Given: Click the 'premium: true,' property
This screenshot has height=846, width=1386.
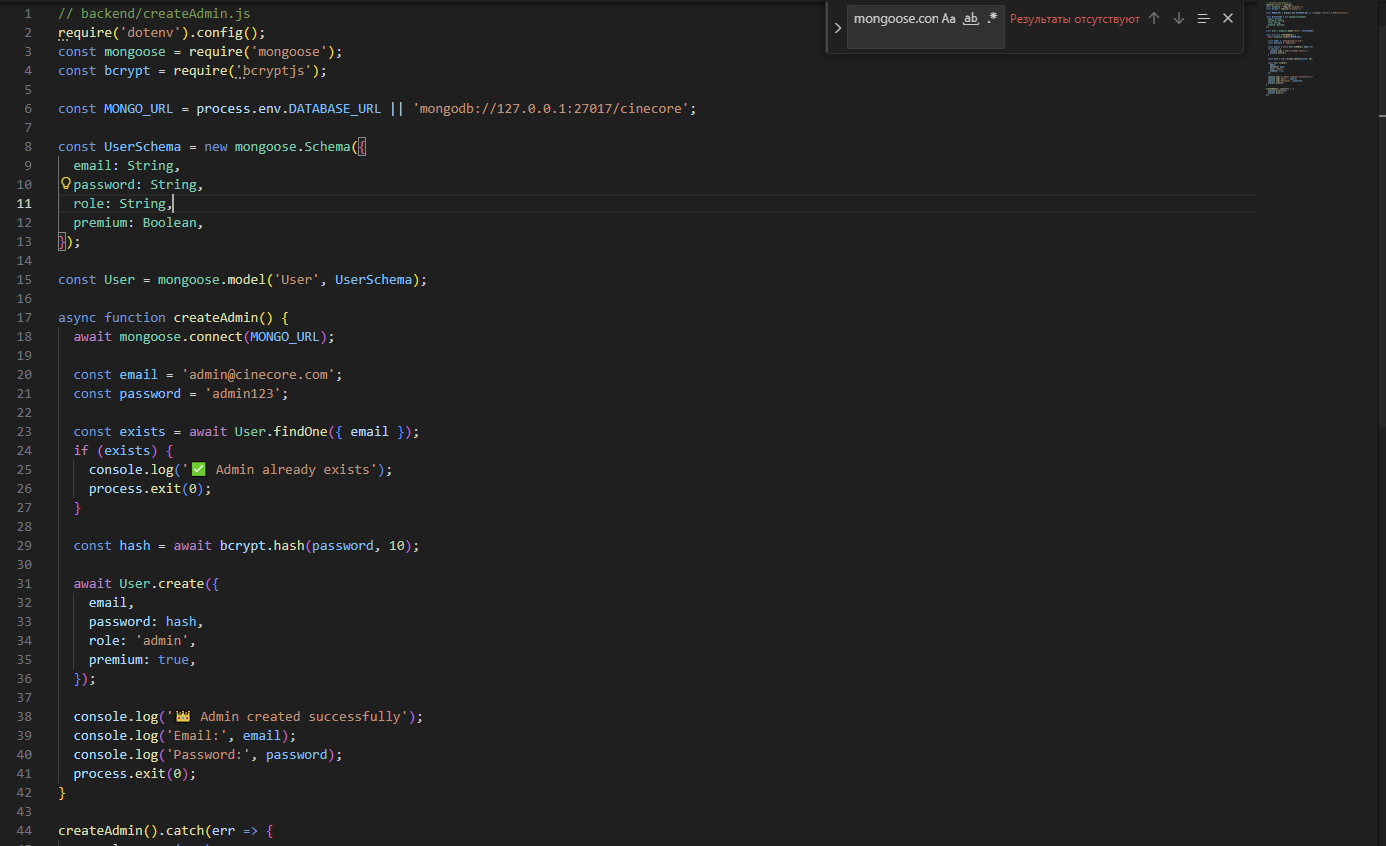Looking at the screenshot, I should [142, 659].
